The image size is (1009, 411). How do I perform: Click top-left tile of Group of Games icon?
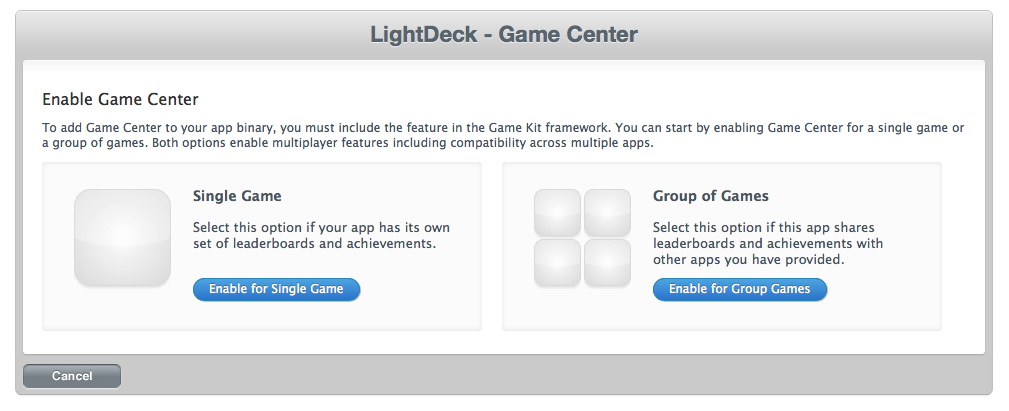[x=557, y=212]
